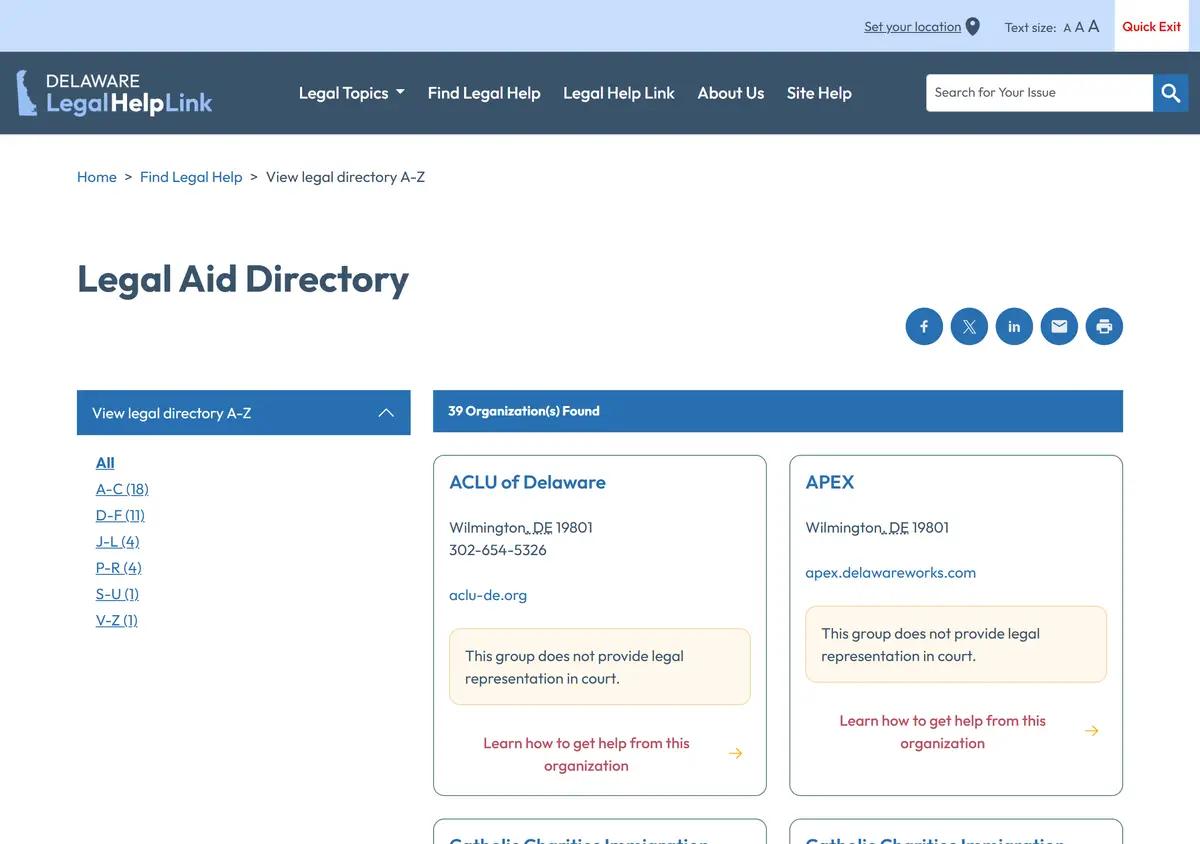Screen dimensions: 1200x844
Task: Click arrow icon in ACLU of Delaware card
Action: (735, 754)
